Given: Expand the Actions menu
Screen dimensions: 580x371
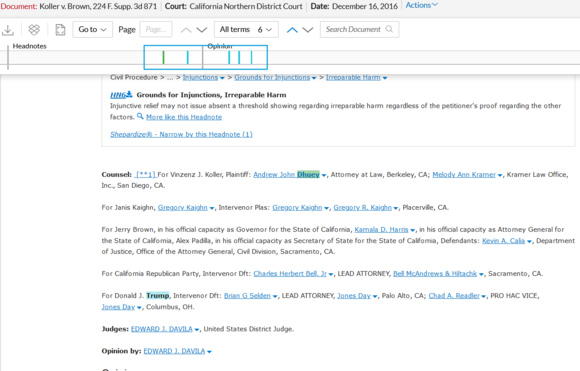Looking at the screenshot, I should coord(422,5).
